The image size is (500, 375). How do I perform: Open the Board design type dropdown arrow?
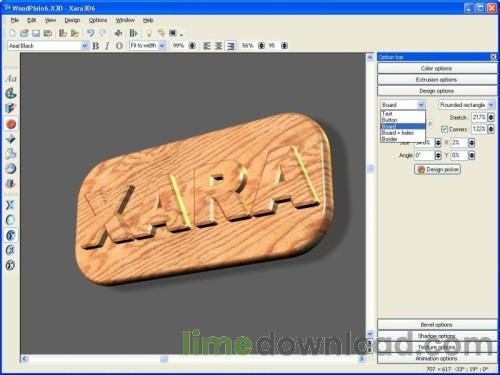[421, 105]
